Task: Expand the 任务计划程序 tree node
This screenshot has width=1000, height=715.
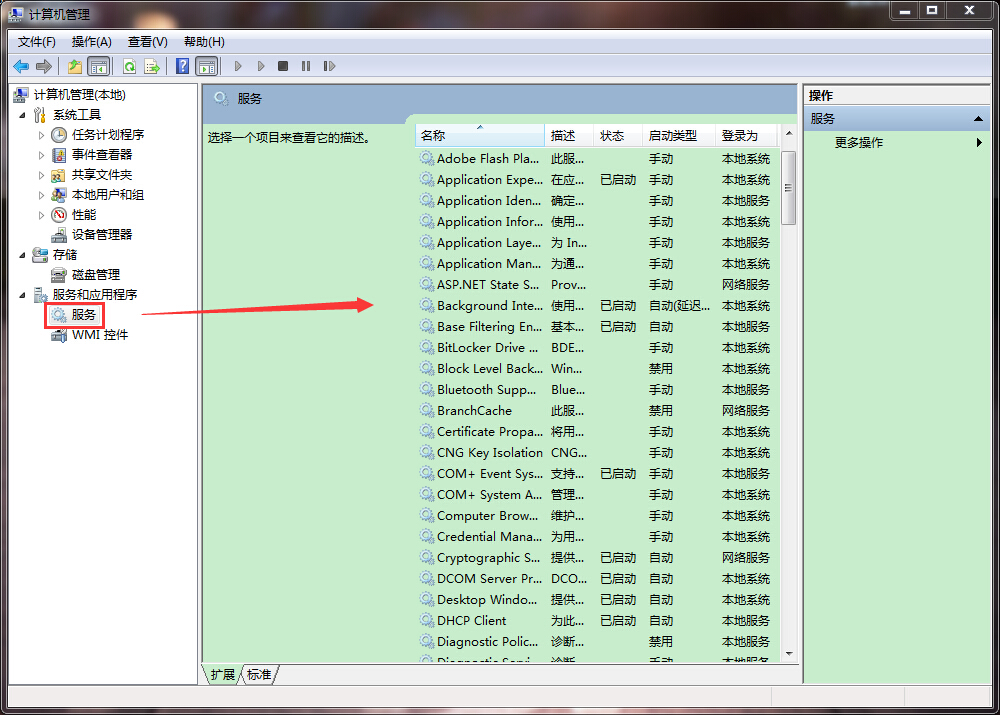Action: click(41, 135)
